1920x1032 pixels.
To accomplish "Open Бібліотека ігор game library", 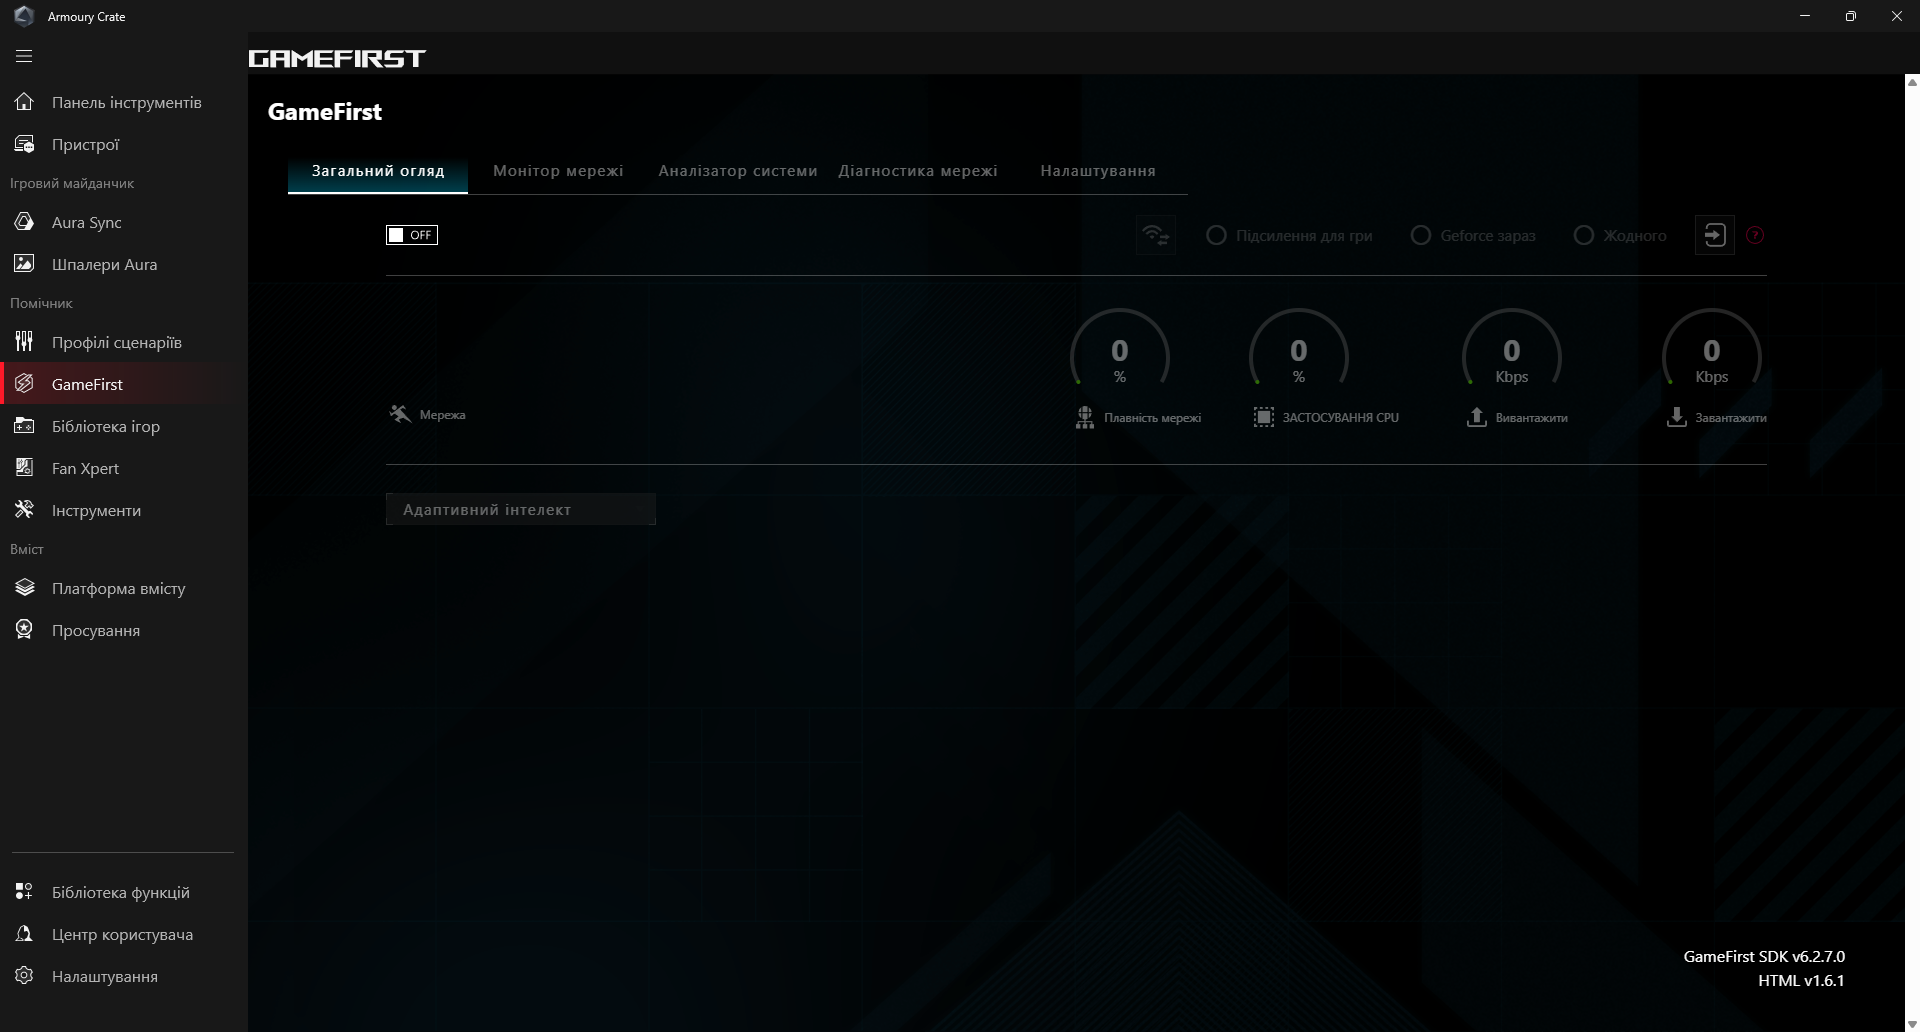I will click(x=124, y=426).
